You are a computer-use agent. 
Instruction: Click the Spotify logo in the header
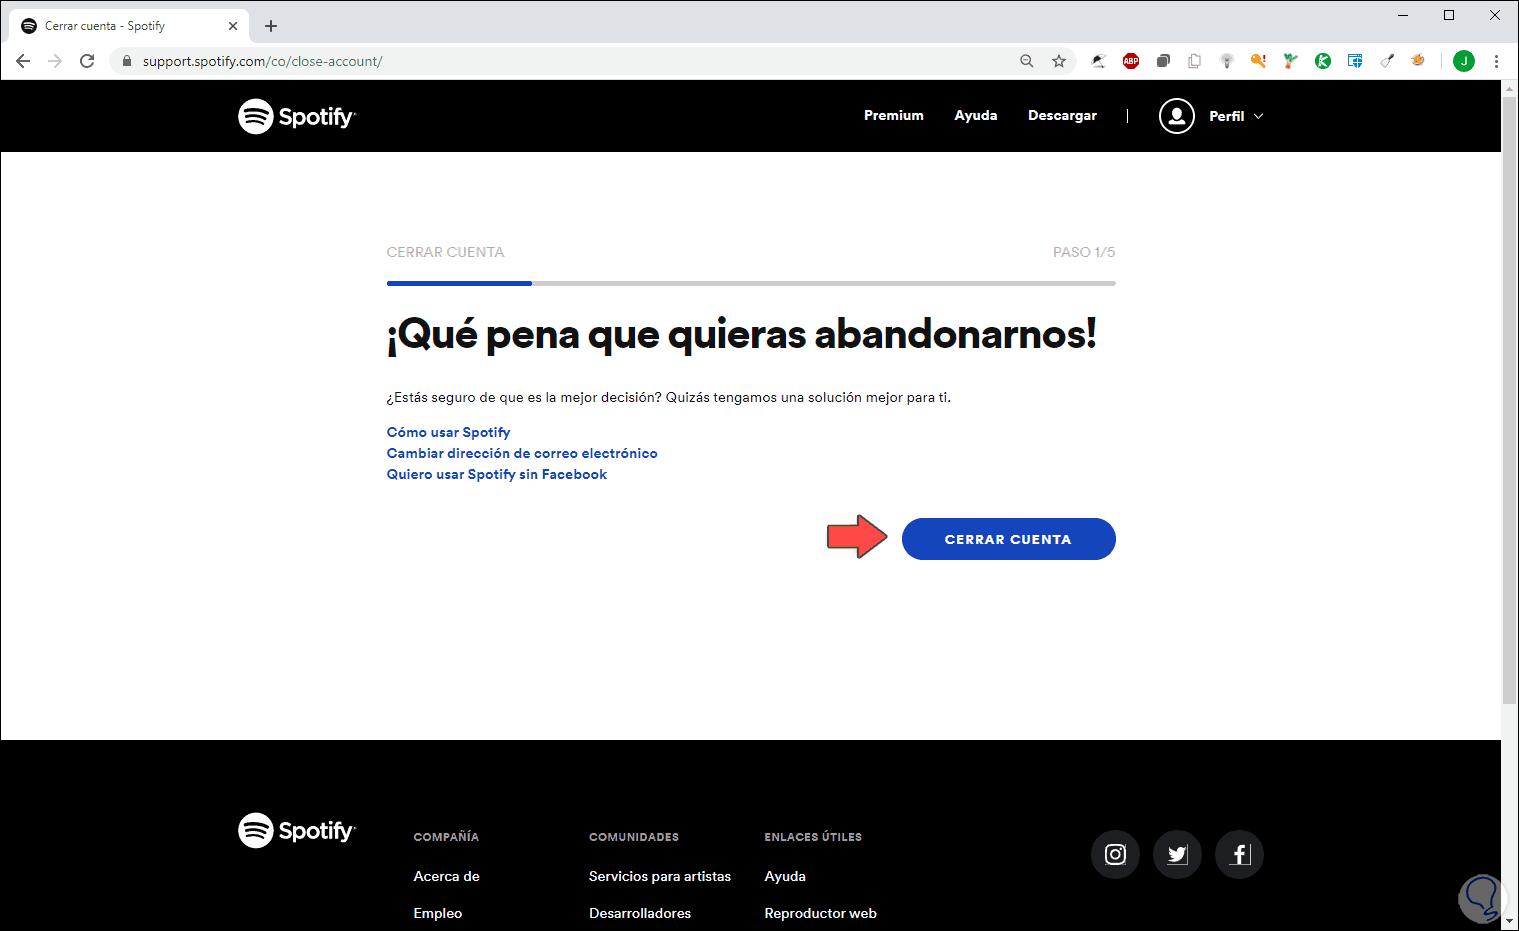point(297,116)
